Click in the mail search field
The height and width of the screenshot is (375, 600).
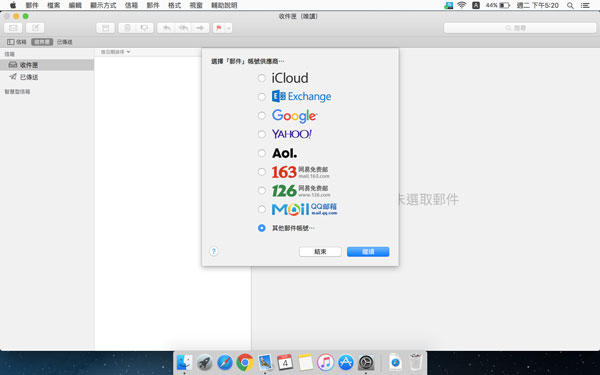[x=520, y=28]
